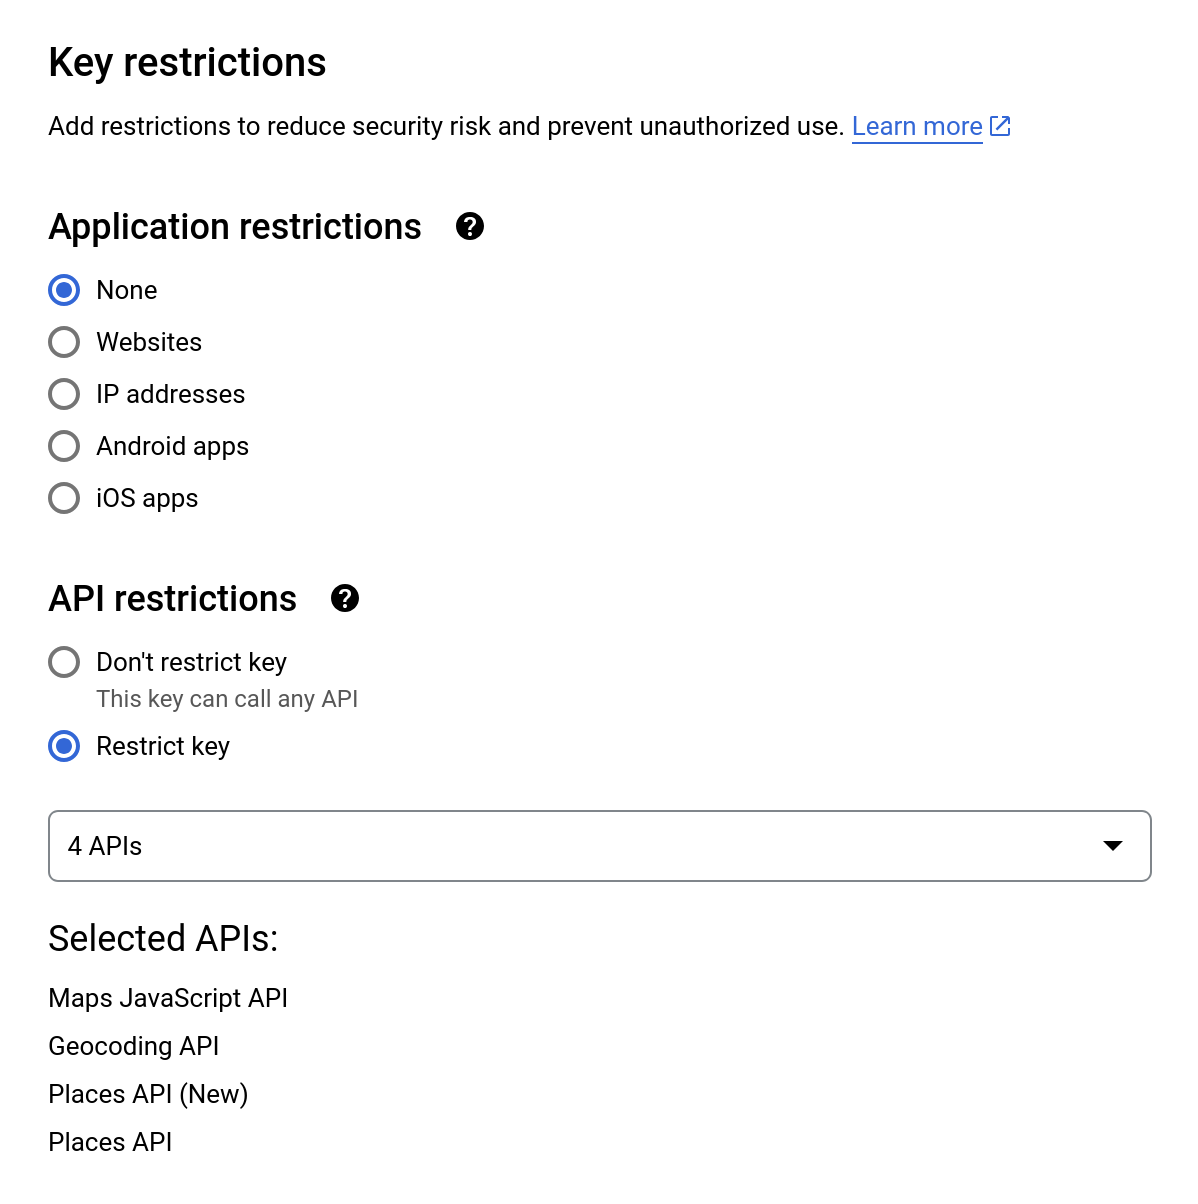Click 'This key can call any API' text
Screen dimensions: 1198x1204
click(x=227, y=699)
